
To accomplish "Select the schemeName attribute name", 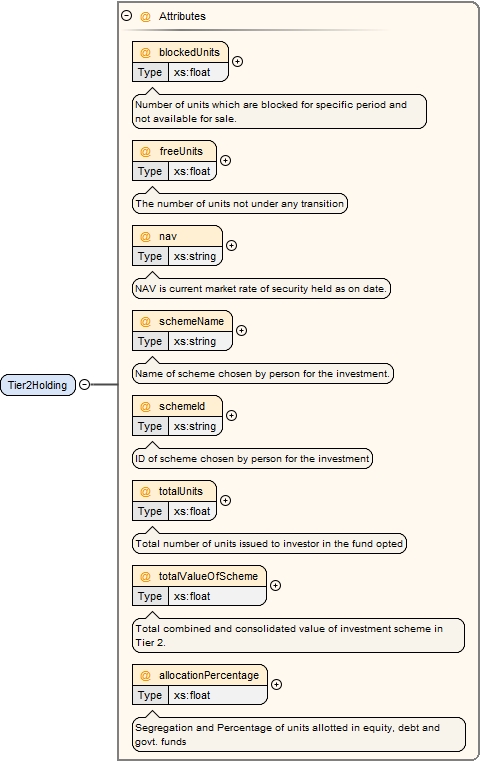I will click(x=191, y=321).
